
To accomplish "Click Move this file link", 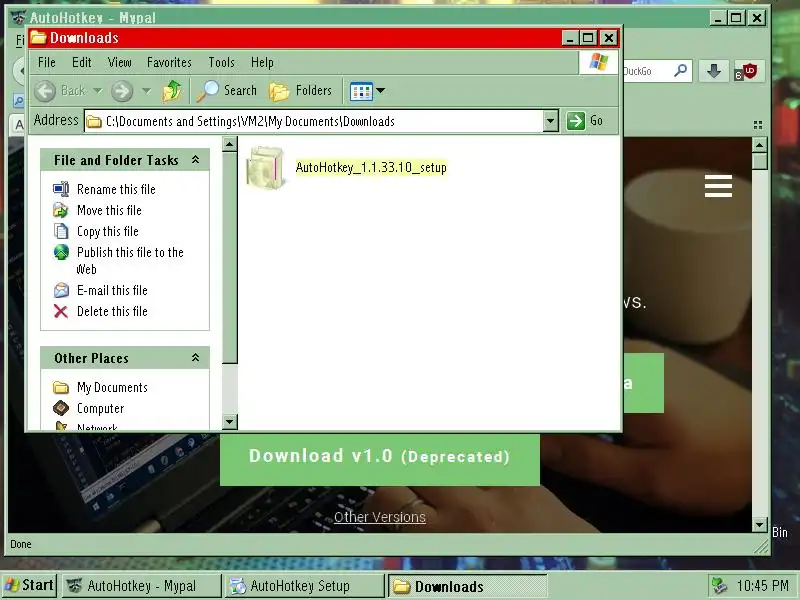I will coord(109,210).
